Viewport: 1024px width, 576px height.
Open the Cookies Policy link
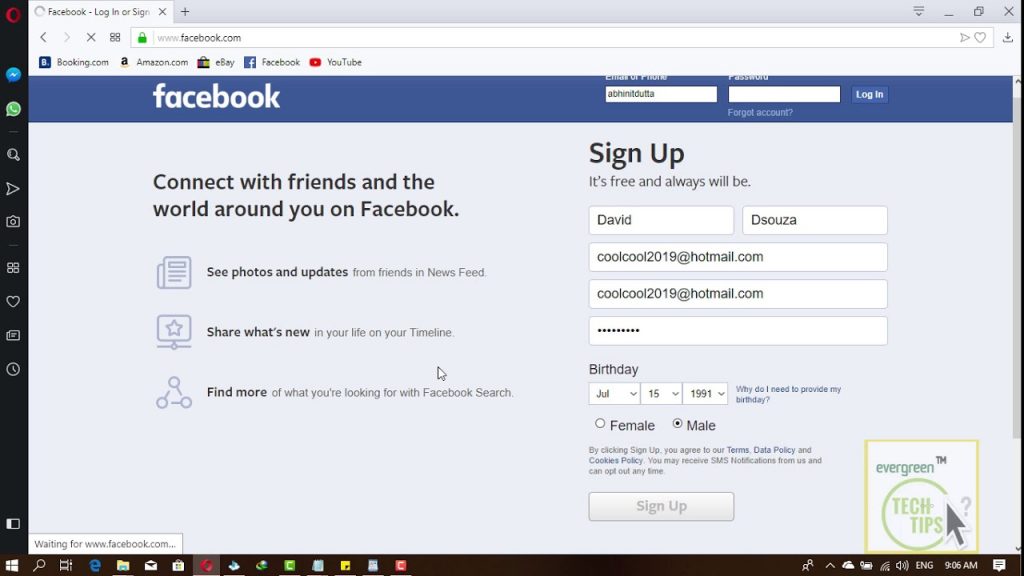615,460
